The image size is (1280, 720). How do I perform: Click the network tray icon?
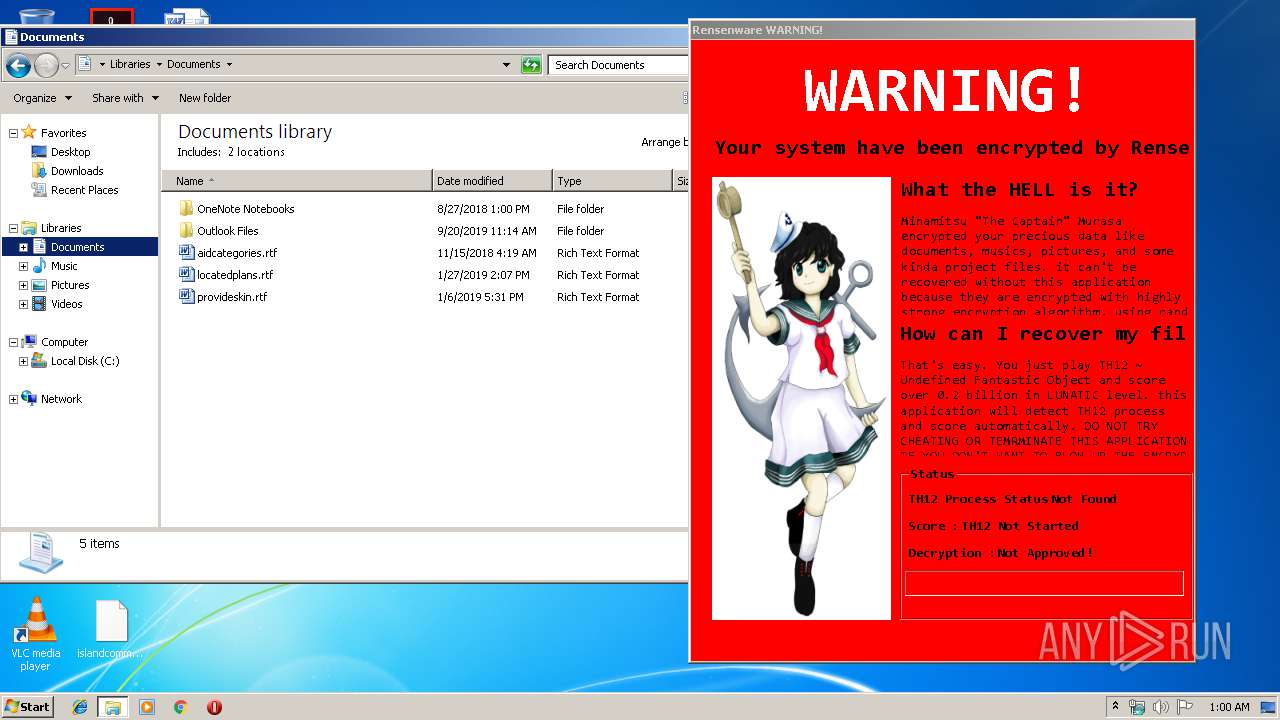[1137, 707]
